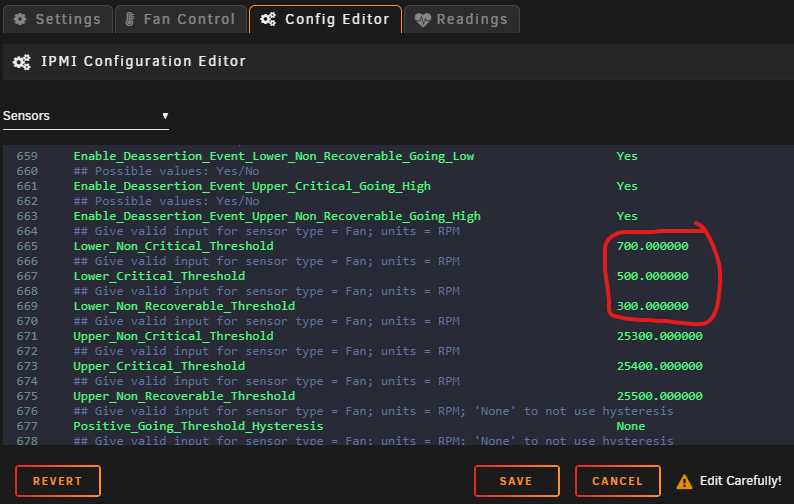Click the Edit Carefully warning triangle icon
This screenshot has width=794, height=504.
coord(684,481)
